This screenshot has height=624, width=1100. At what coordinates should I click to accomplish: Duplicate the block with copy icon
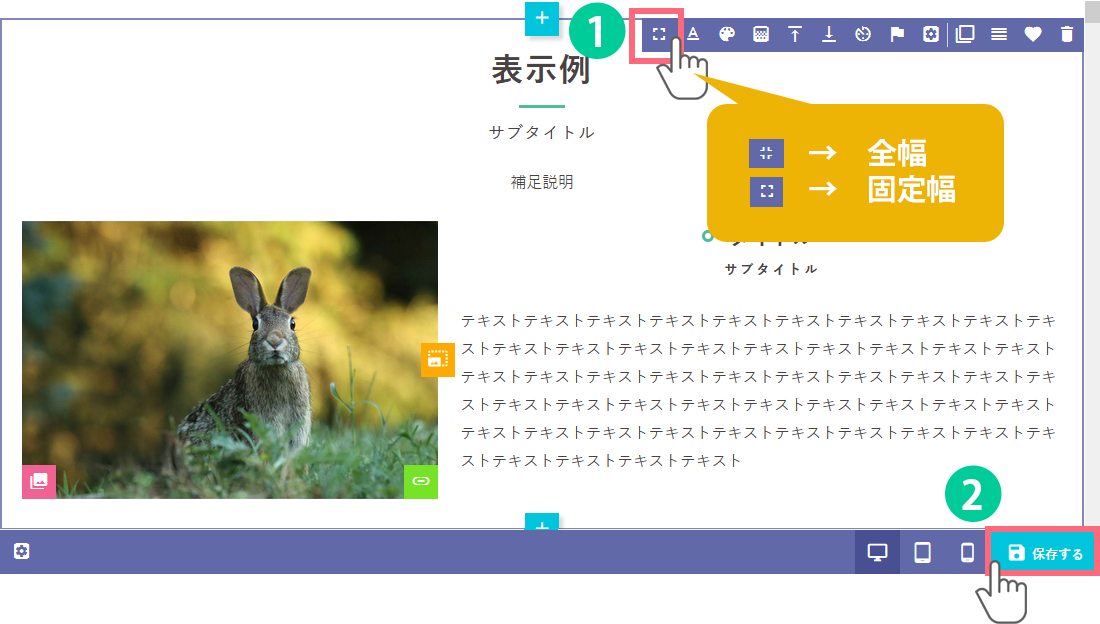(x=965, y=34)
